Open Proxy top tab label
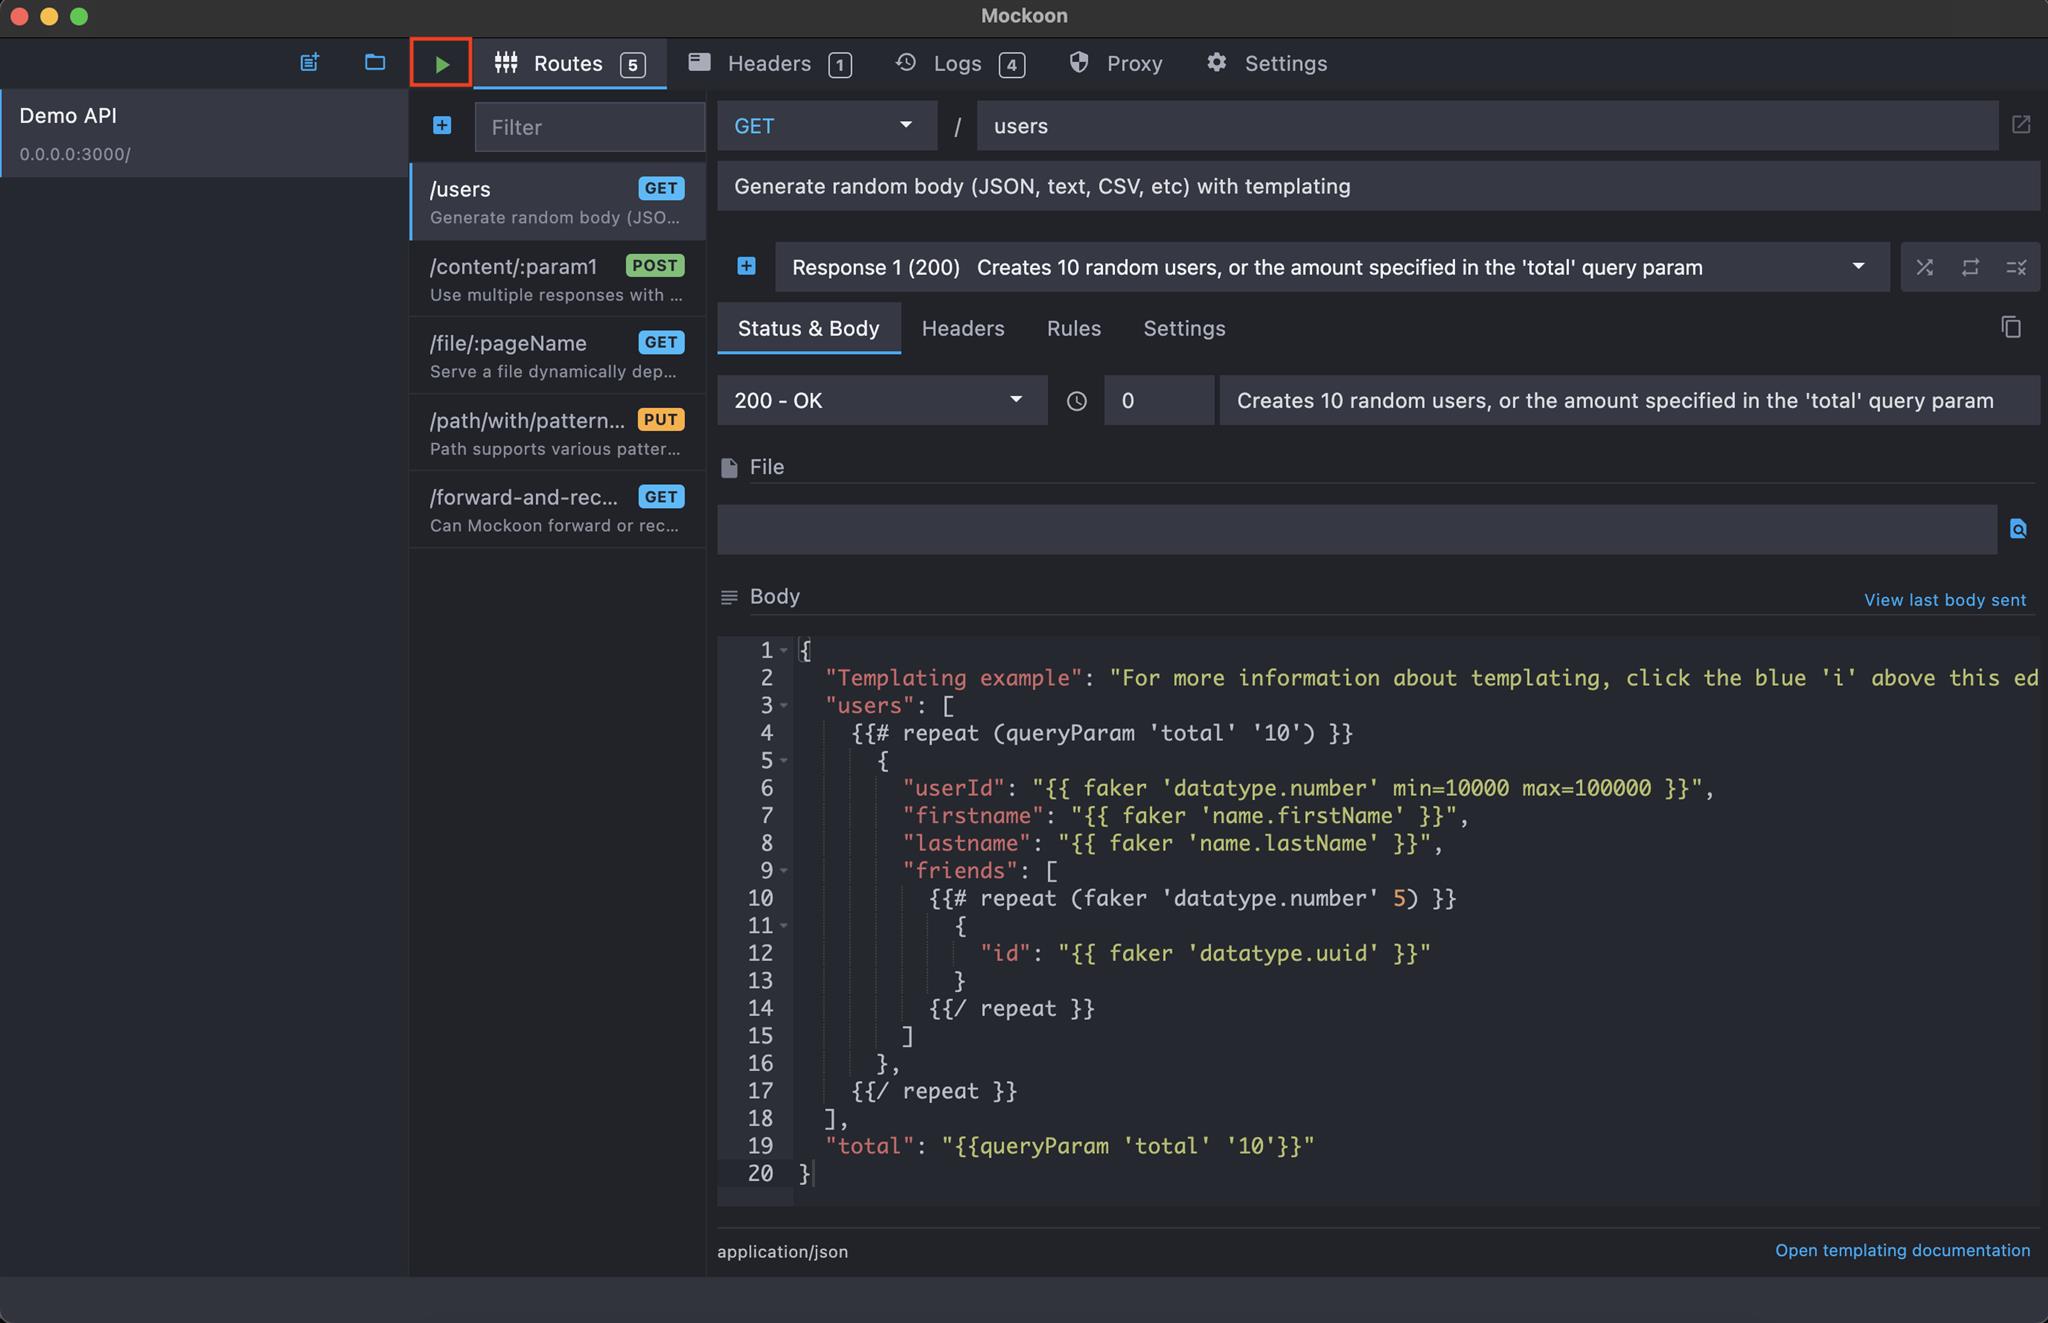This screenshot has height=1323, width=2048. (1134, 63)
